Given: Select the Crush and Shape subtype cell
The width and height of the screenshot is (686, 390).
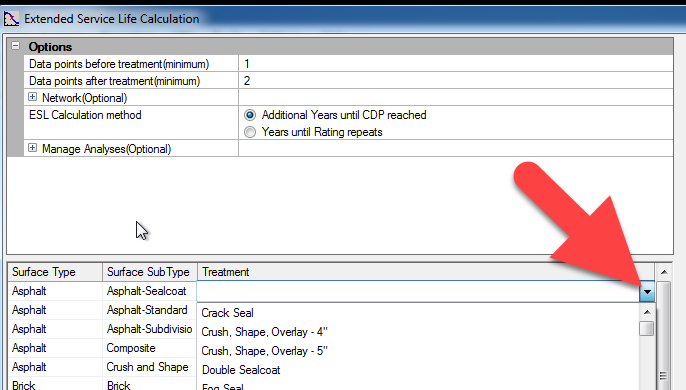Looking at the screenshot, I should coord(150,367).
